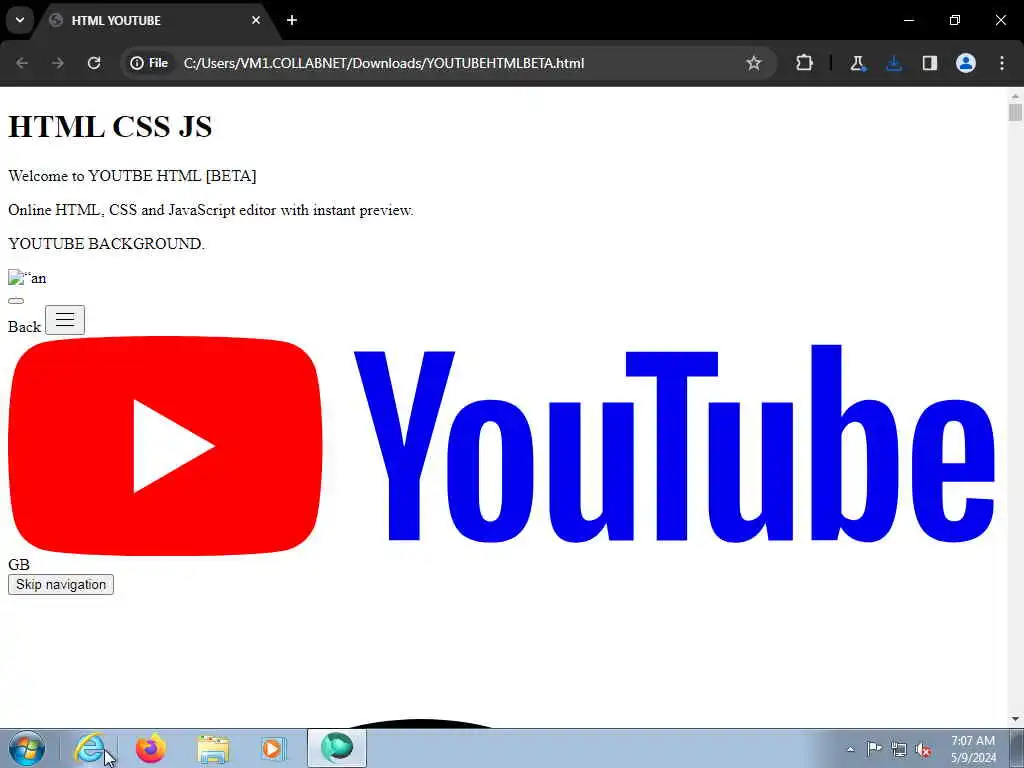Click the network tray icon

coord(899,749)
